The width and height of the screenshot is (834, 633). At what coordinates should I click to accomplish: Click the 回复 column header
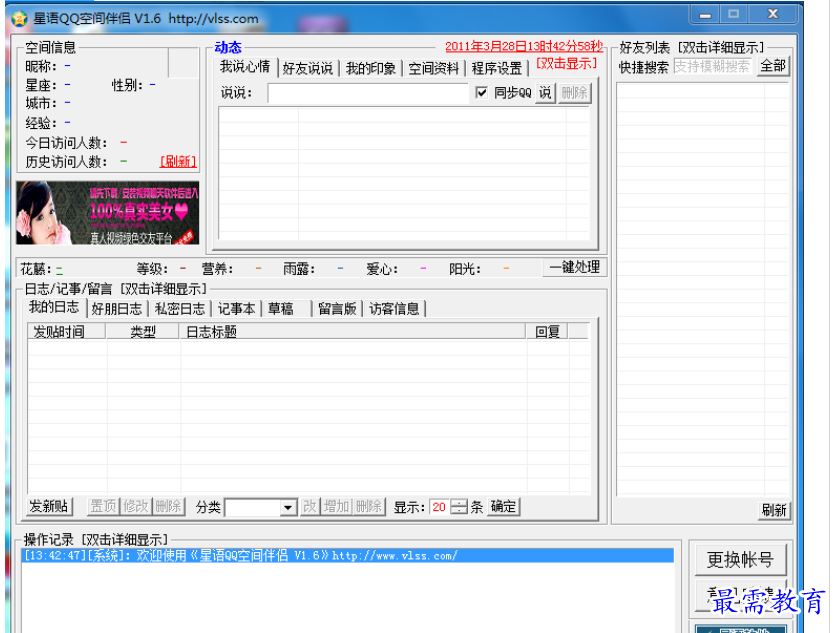click(x=547, y=332)
